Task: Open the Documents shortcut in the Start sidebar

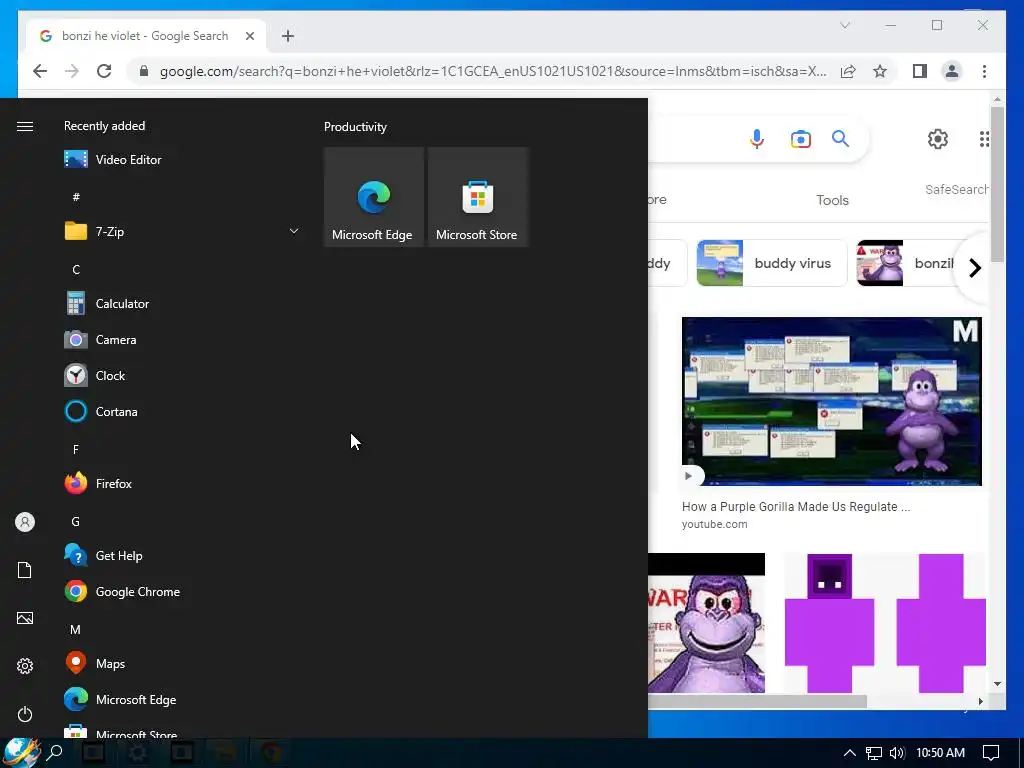Action: 25,570
